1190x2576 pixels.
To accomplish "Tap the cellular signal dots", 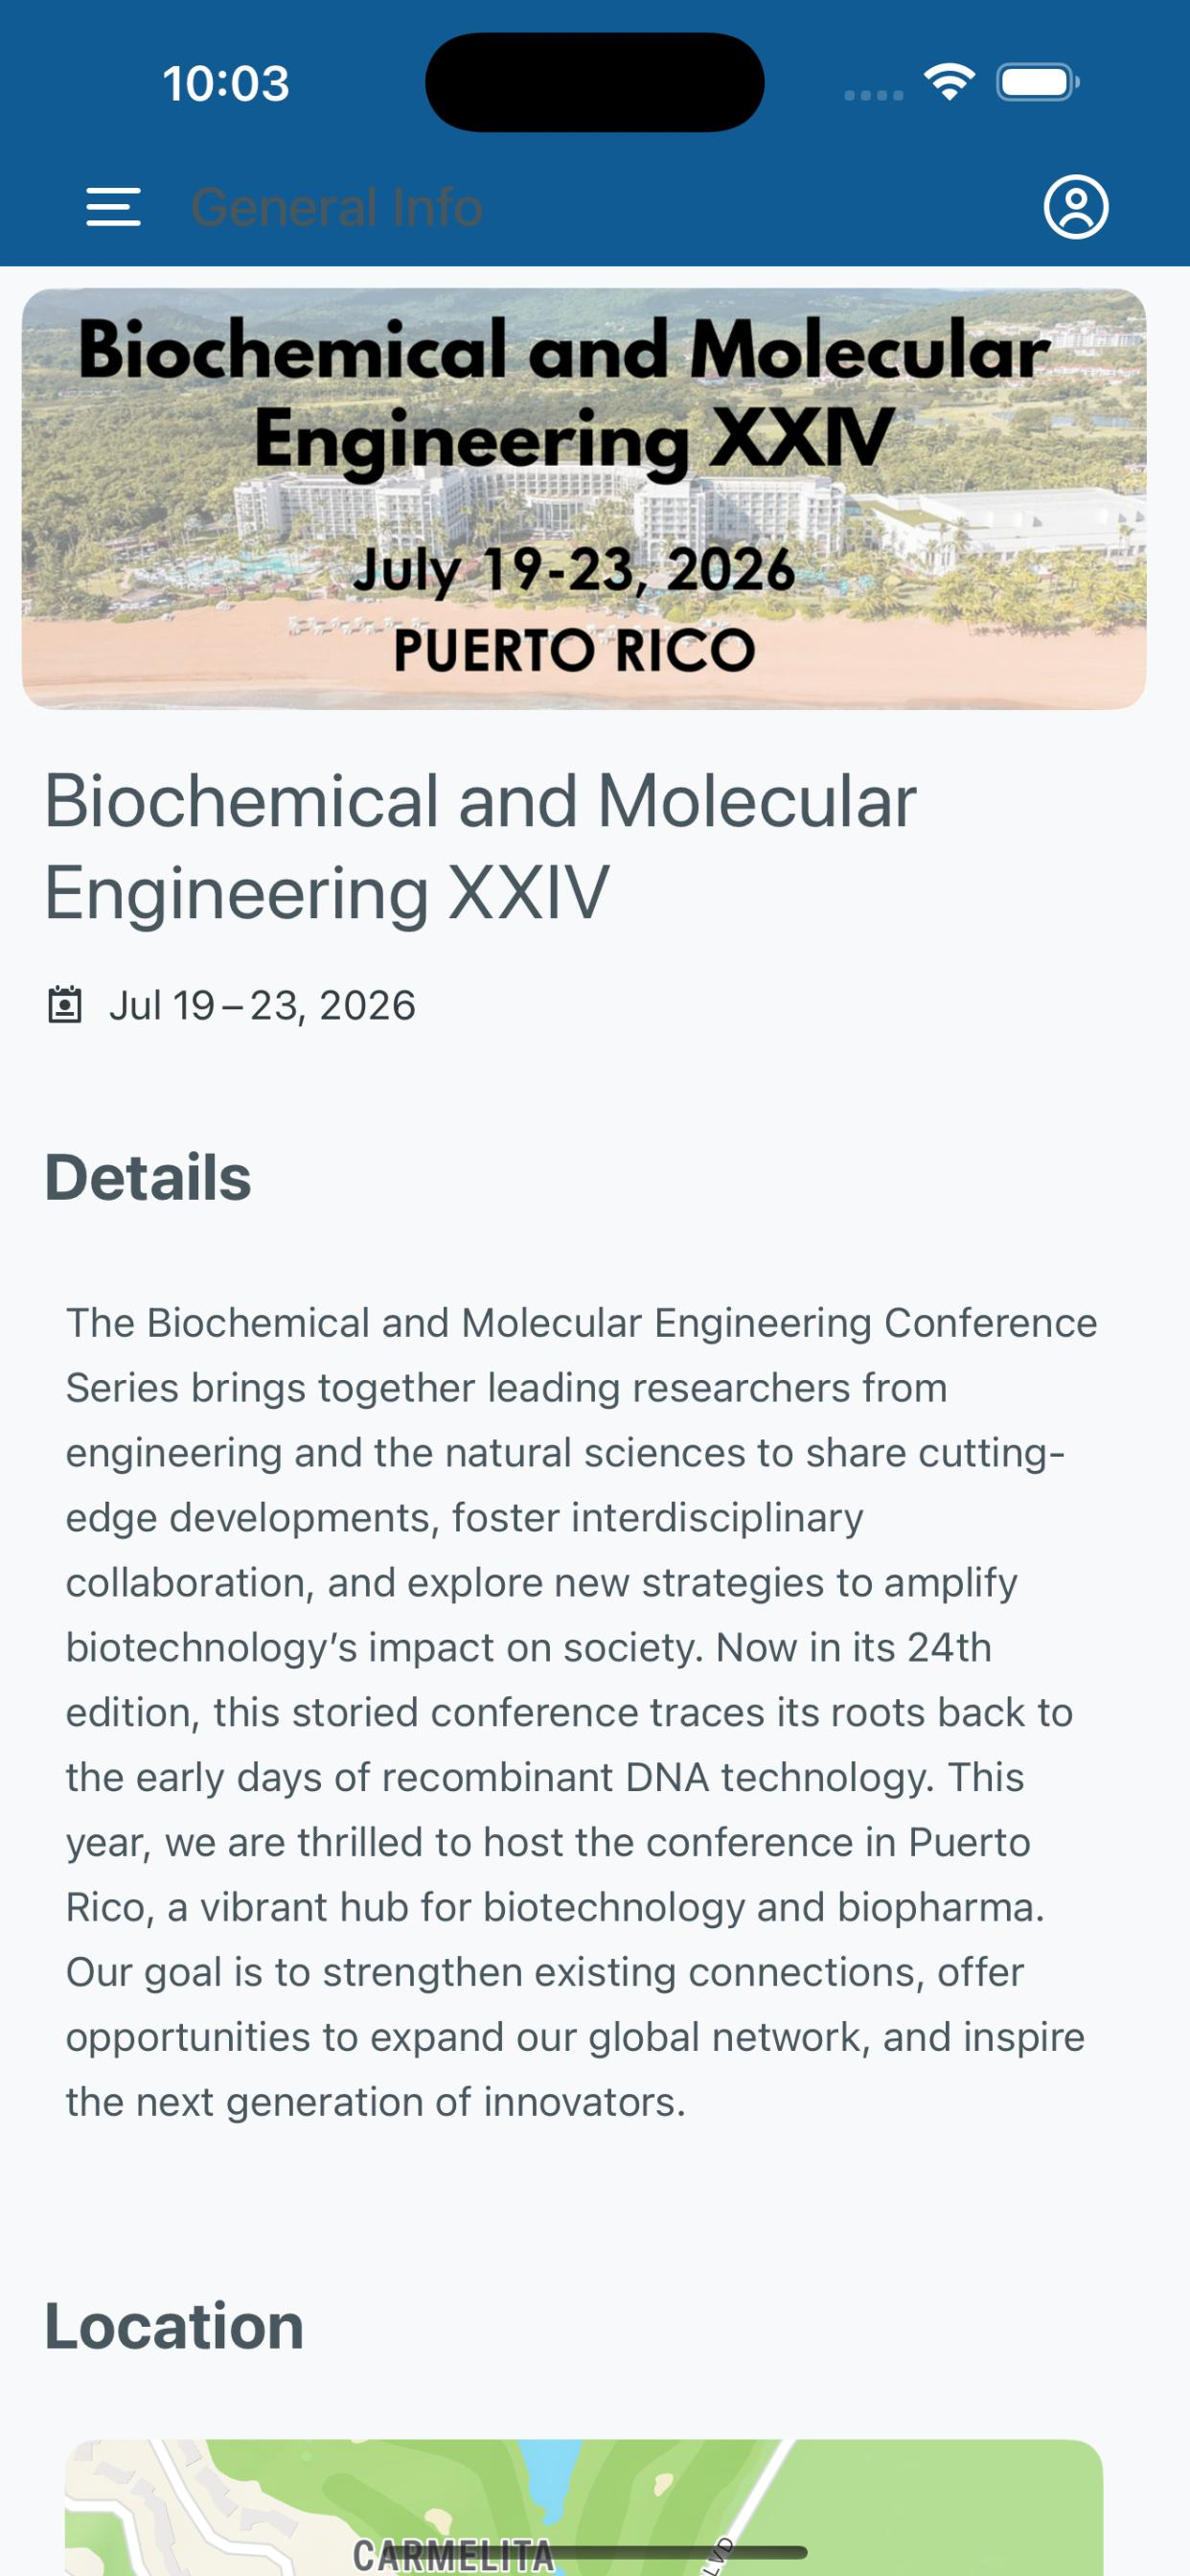I will click(x=873, y=95).
